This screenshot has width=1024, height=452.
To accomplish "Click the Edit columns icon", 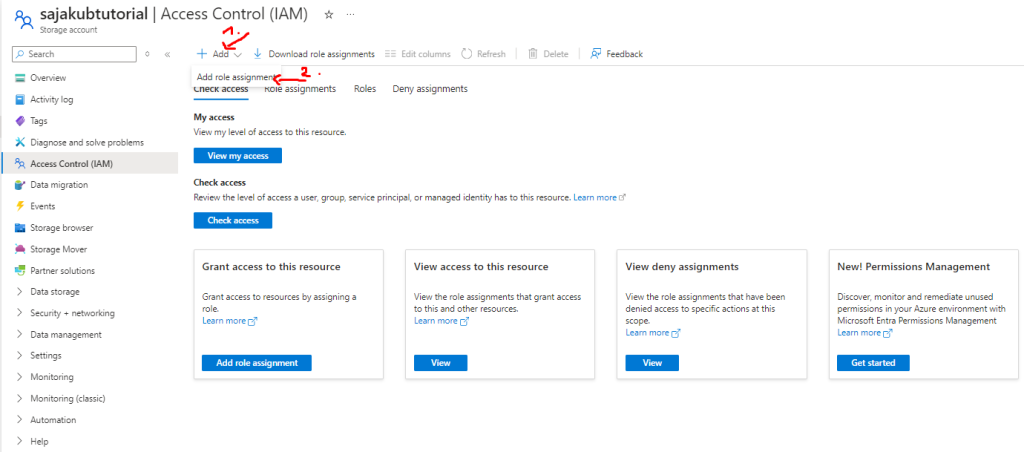I will tap(391, 54).
